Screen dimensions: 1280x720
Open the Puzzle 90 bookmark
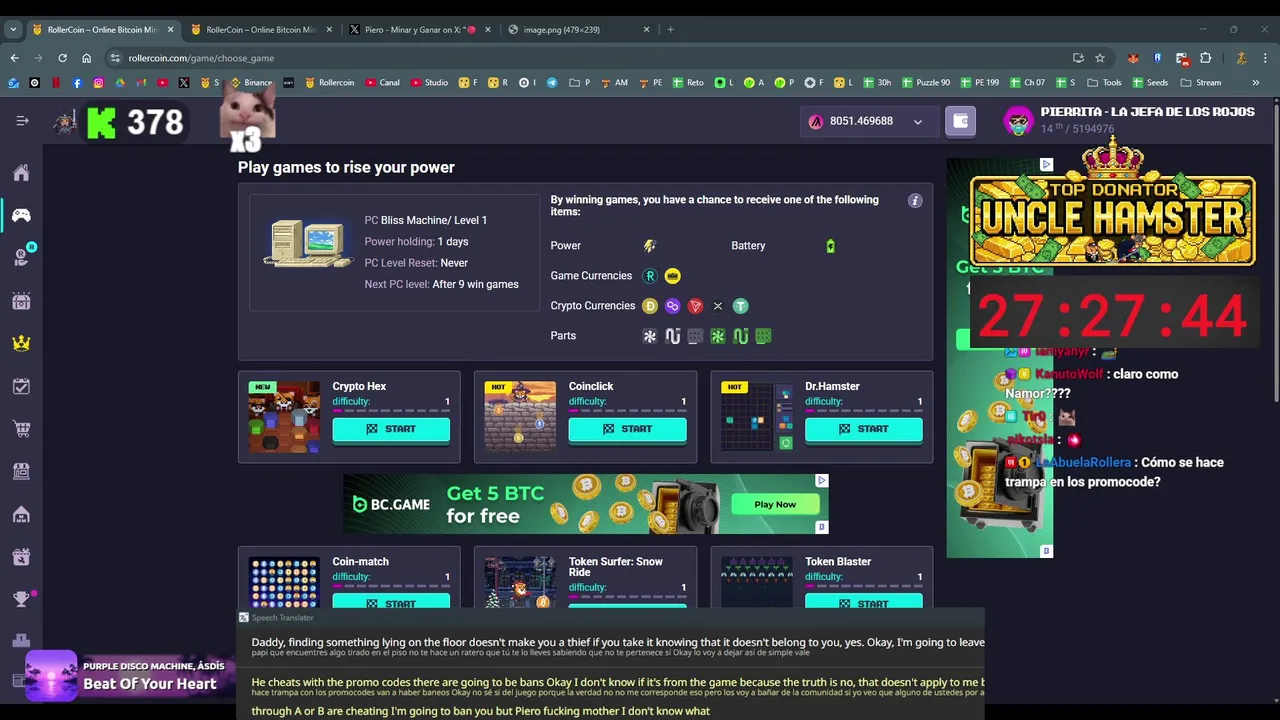(926, 83)
